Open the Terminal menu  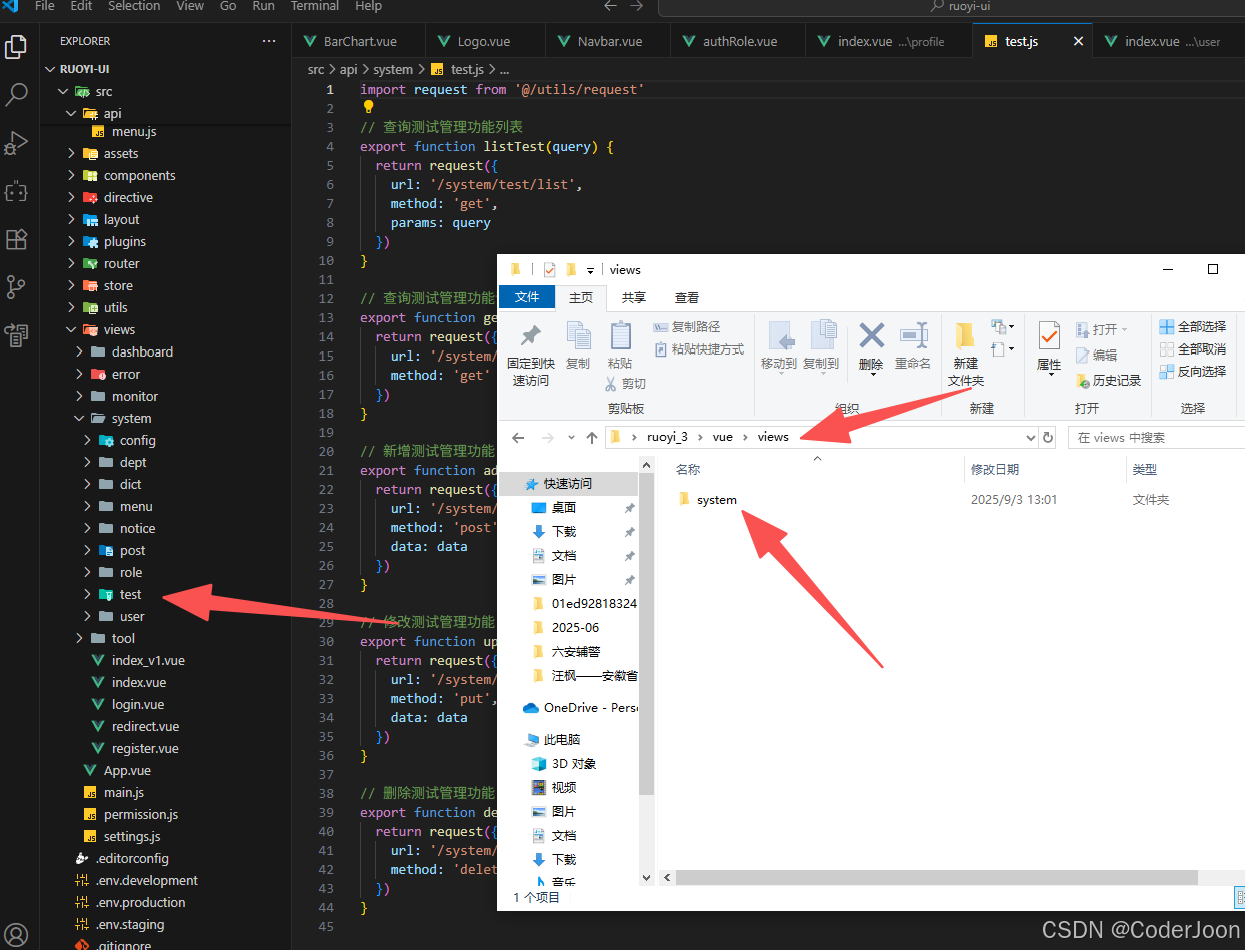[315, 6]
